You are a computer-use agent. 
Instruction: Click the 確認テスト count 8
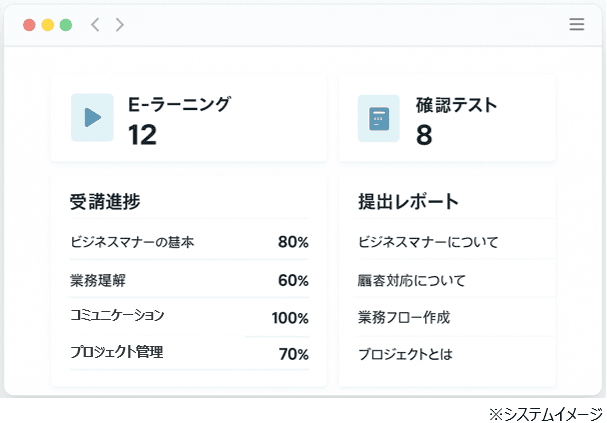[x=424, y=135]
